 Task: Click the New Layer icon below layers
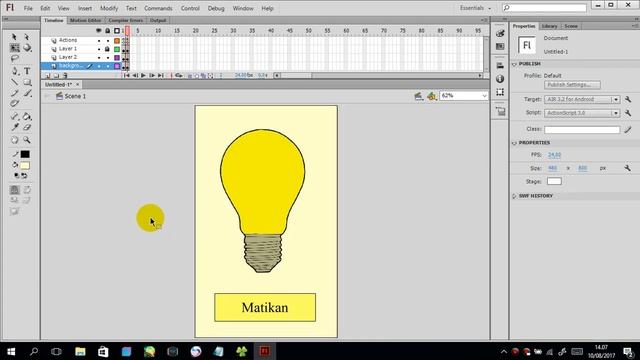tap(47, 76)
